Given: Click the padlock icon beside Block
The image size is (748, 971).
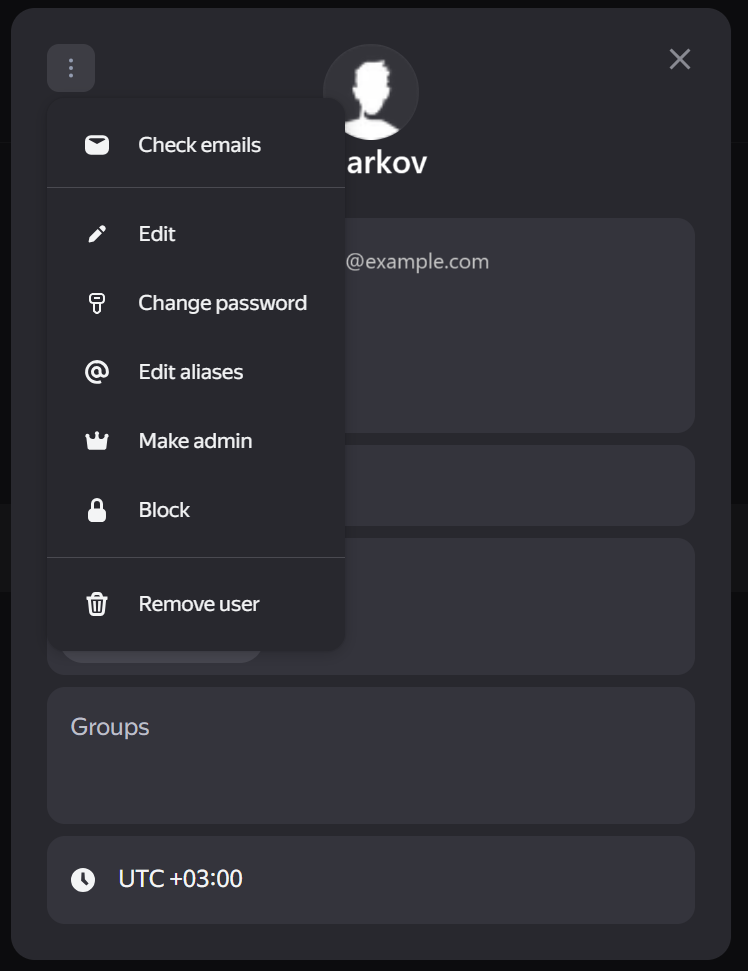Looking at the screenshot, I should 97,510.
